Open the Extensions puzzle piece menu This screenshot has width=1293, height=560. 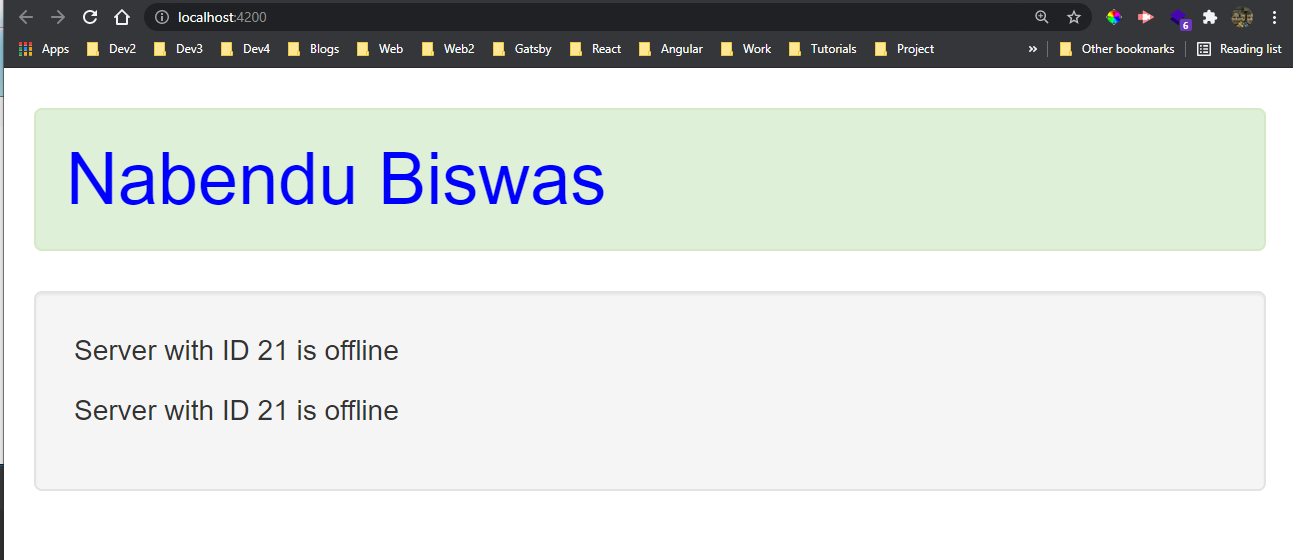[1210, 17]
